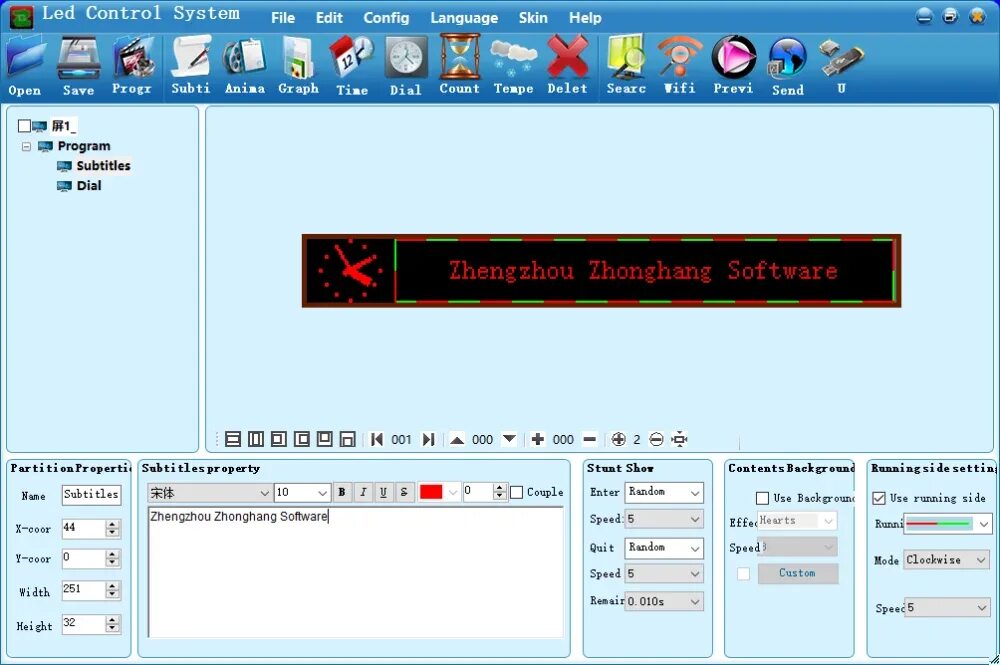Toggle the checkbox next to Custom button
The height and width of the screenshot is (665, 1000).
pos(744,573)
